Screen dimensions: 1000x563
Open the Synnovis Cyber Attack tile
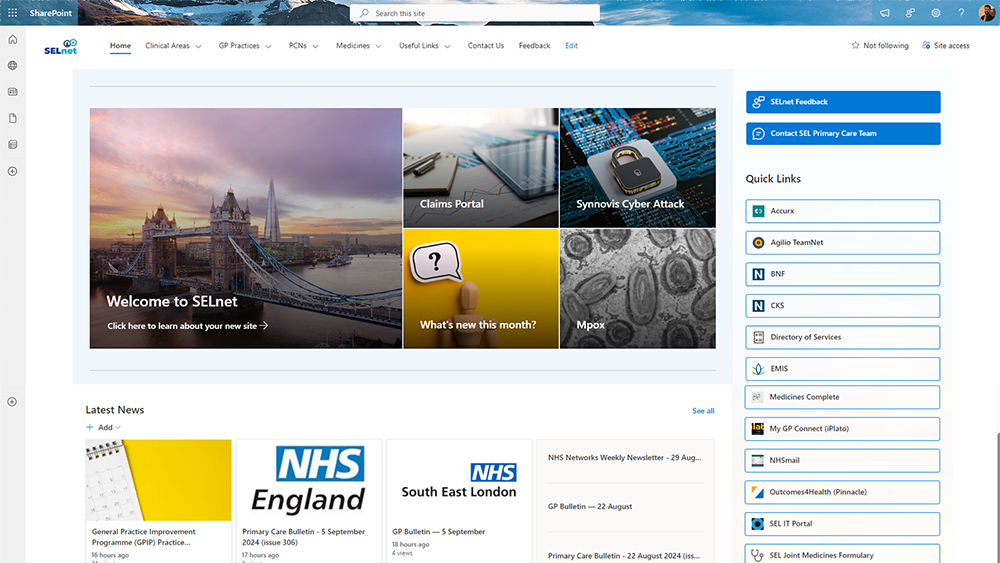pos(638,168)
